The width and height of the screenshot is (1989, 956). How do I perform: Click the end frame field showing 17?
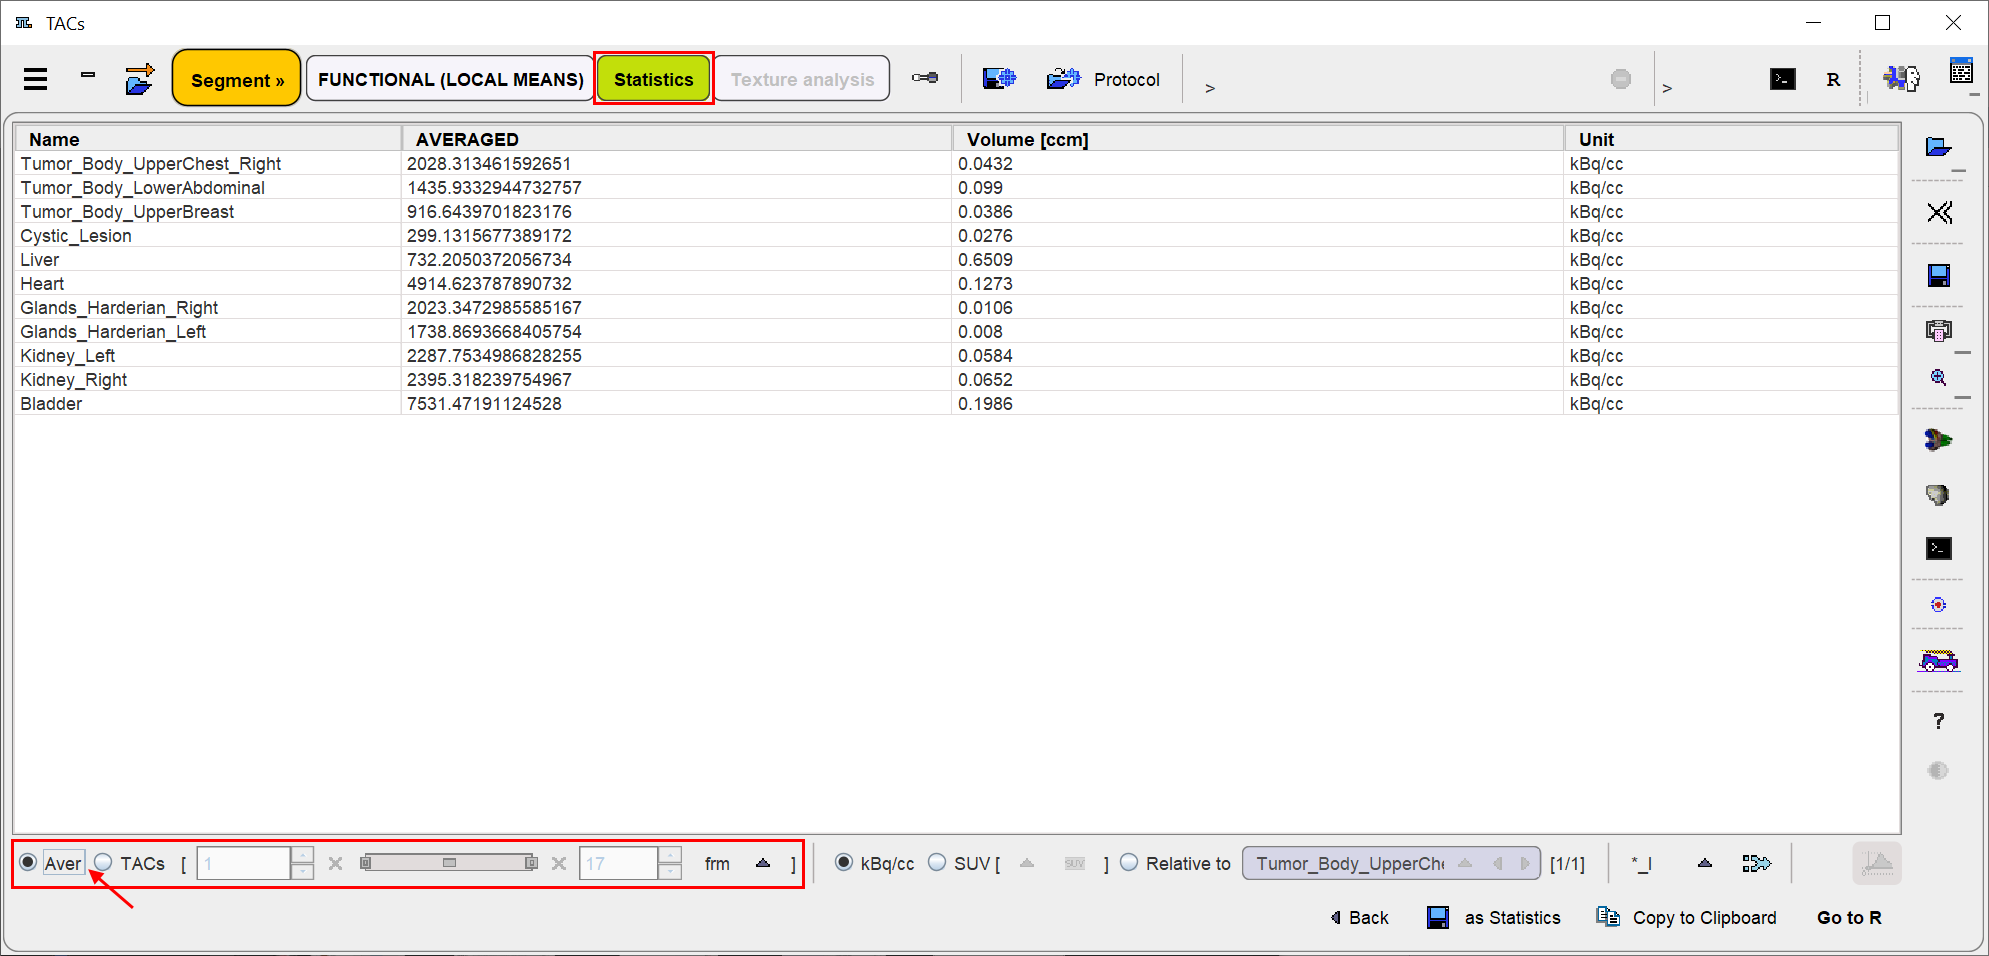pyautogui.click(x=619, y=863)
